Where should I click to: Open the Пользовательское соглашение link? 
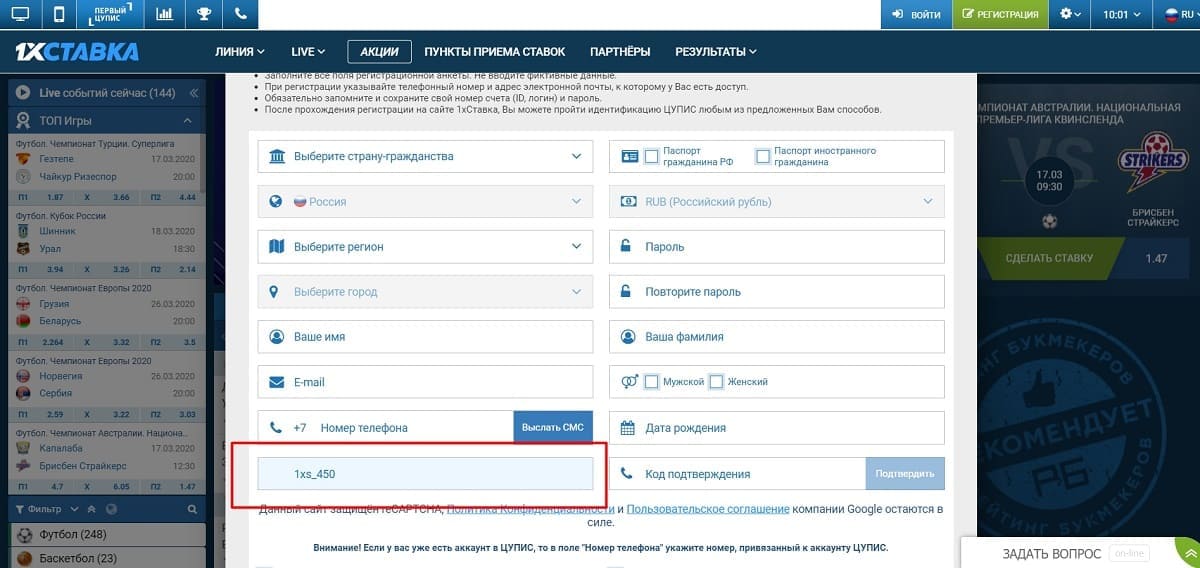pos(708,509)
